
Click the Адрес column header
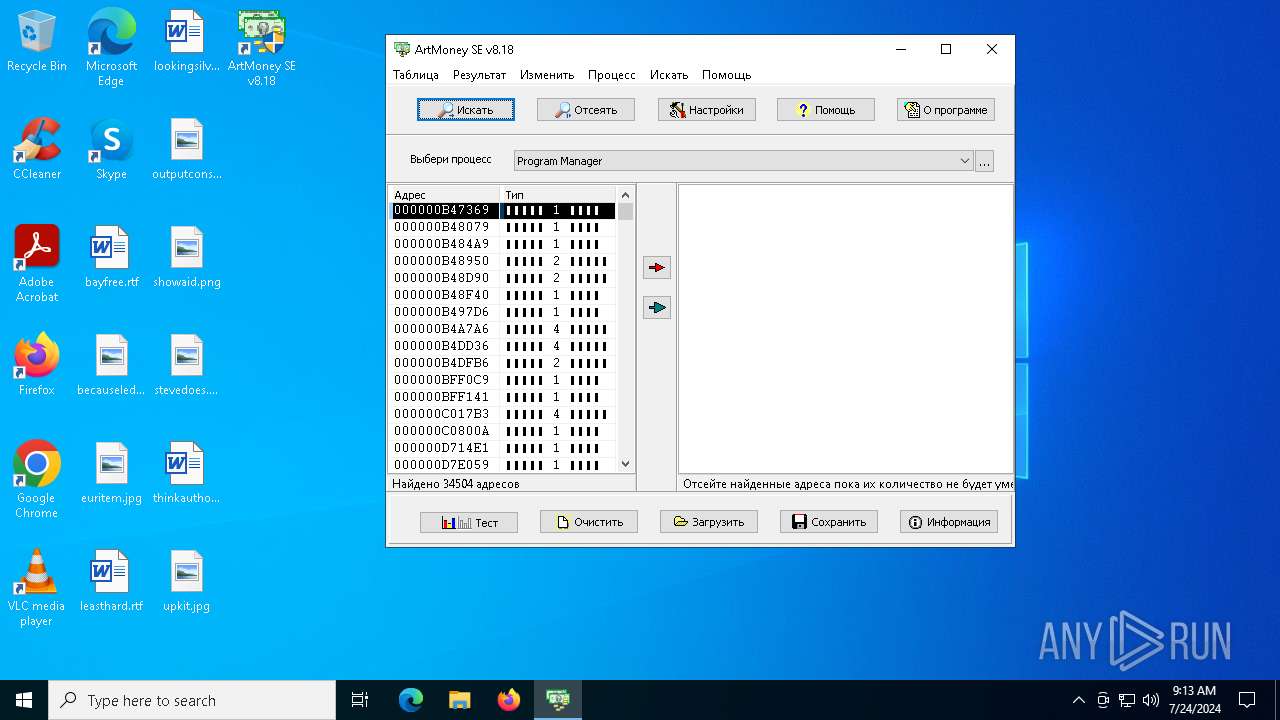[x=444, y=195]
